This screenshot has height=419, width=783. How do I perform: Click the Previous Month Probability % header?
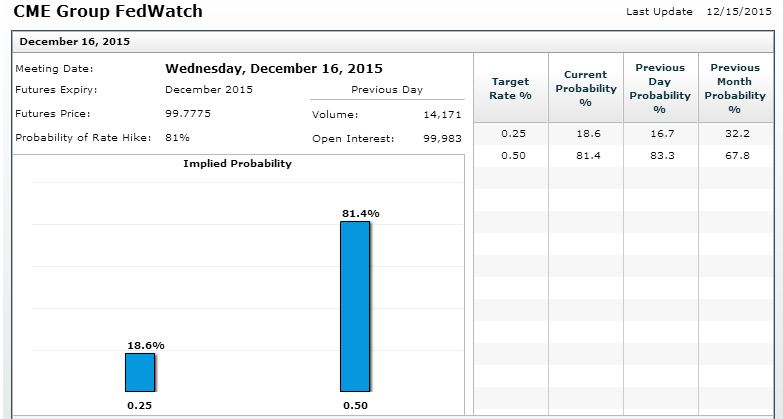(x=735, y=88)
